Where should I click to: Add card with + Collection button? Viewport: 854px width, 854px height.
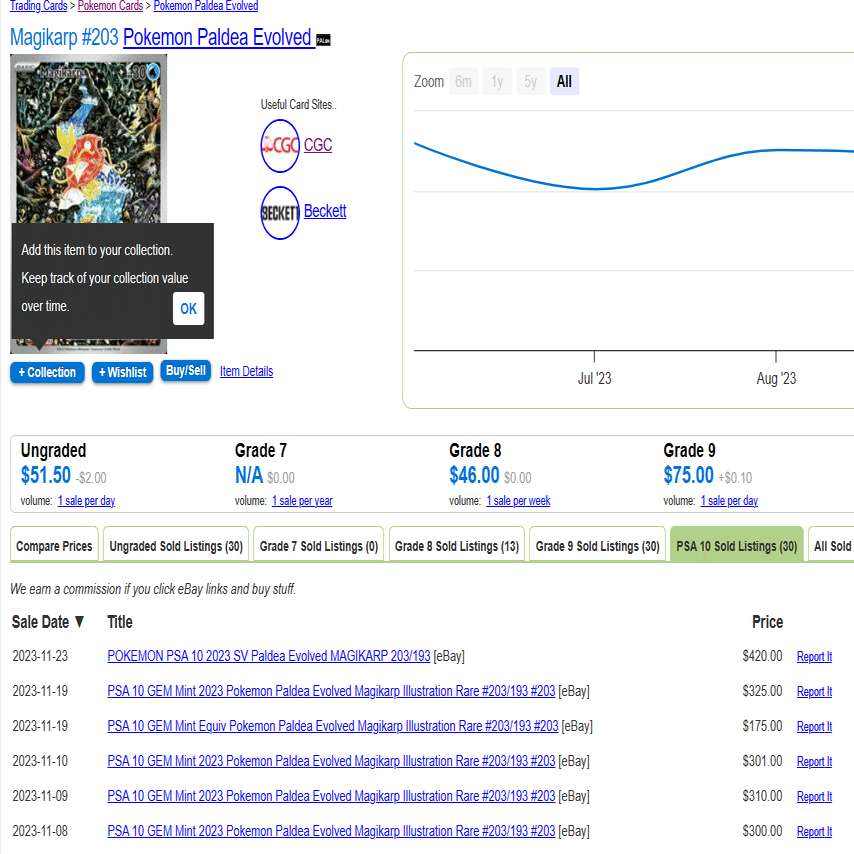[47, 373]
